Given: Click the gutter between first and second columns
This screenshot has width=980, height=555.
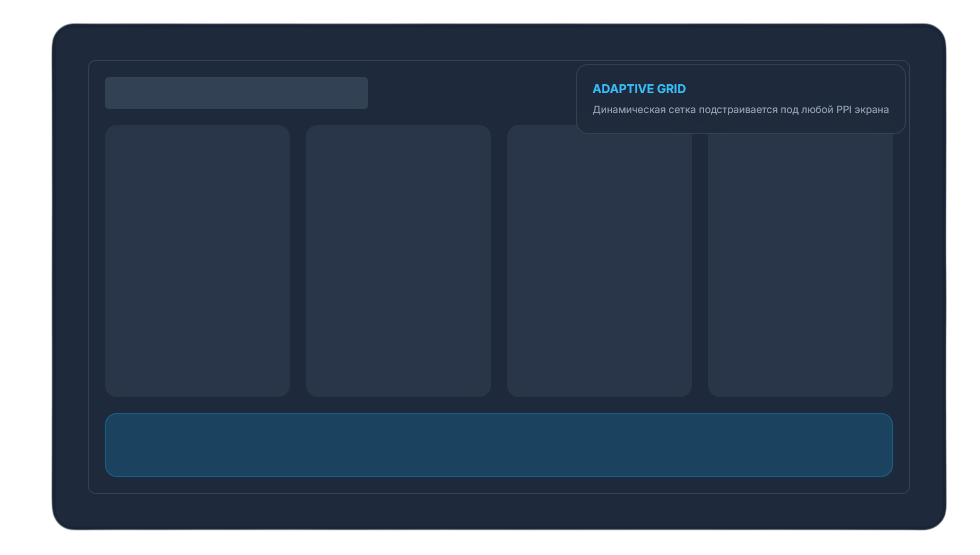Looking at the screenshot, I should coord(298,260).
